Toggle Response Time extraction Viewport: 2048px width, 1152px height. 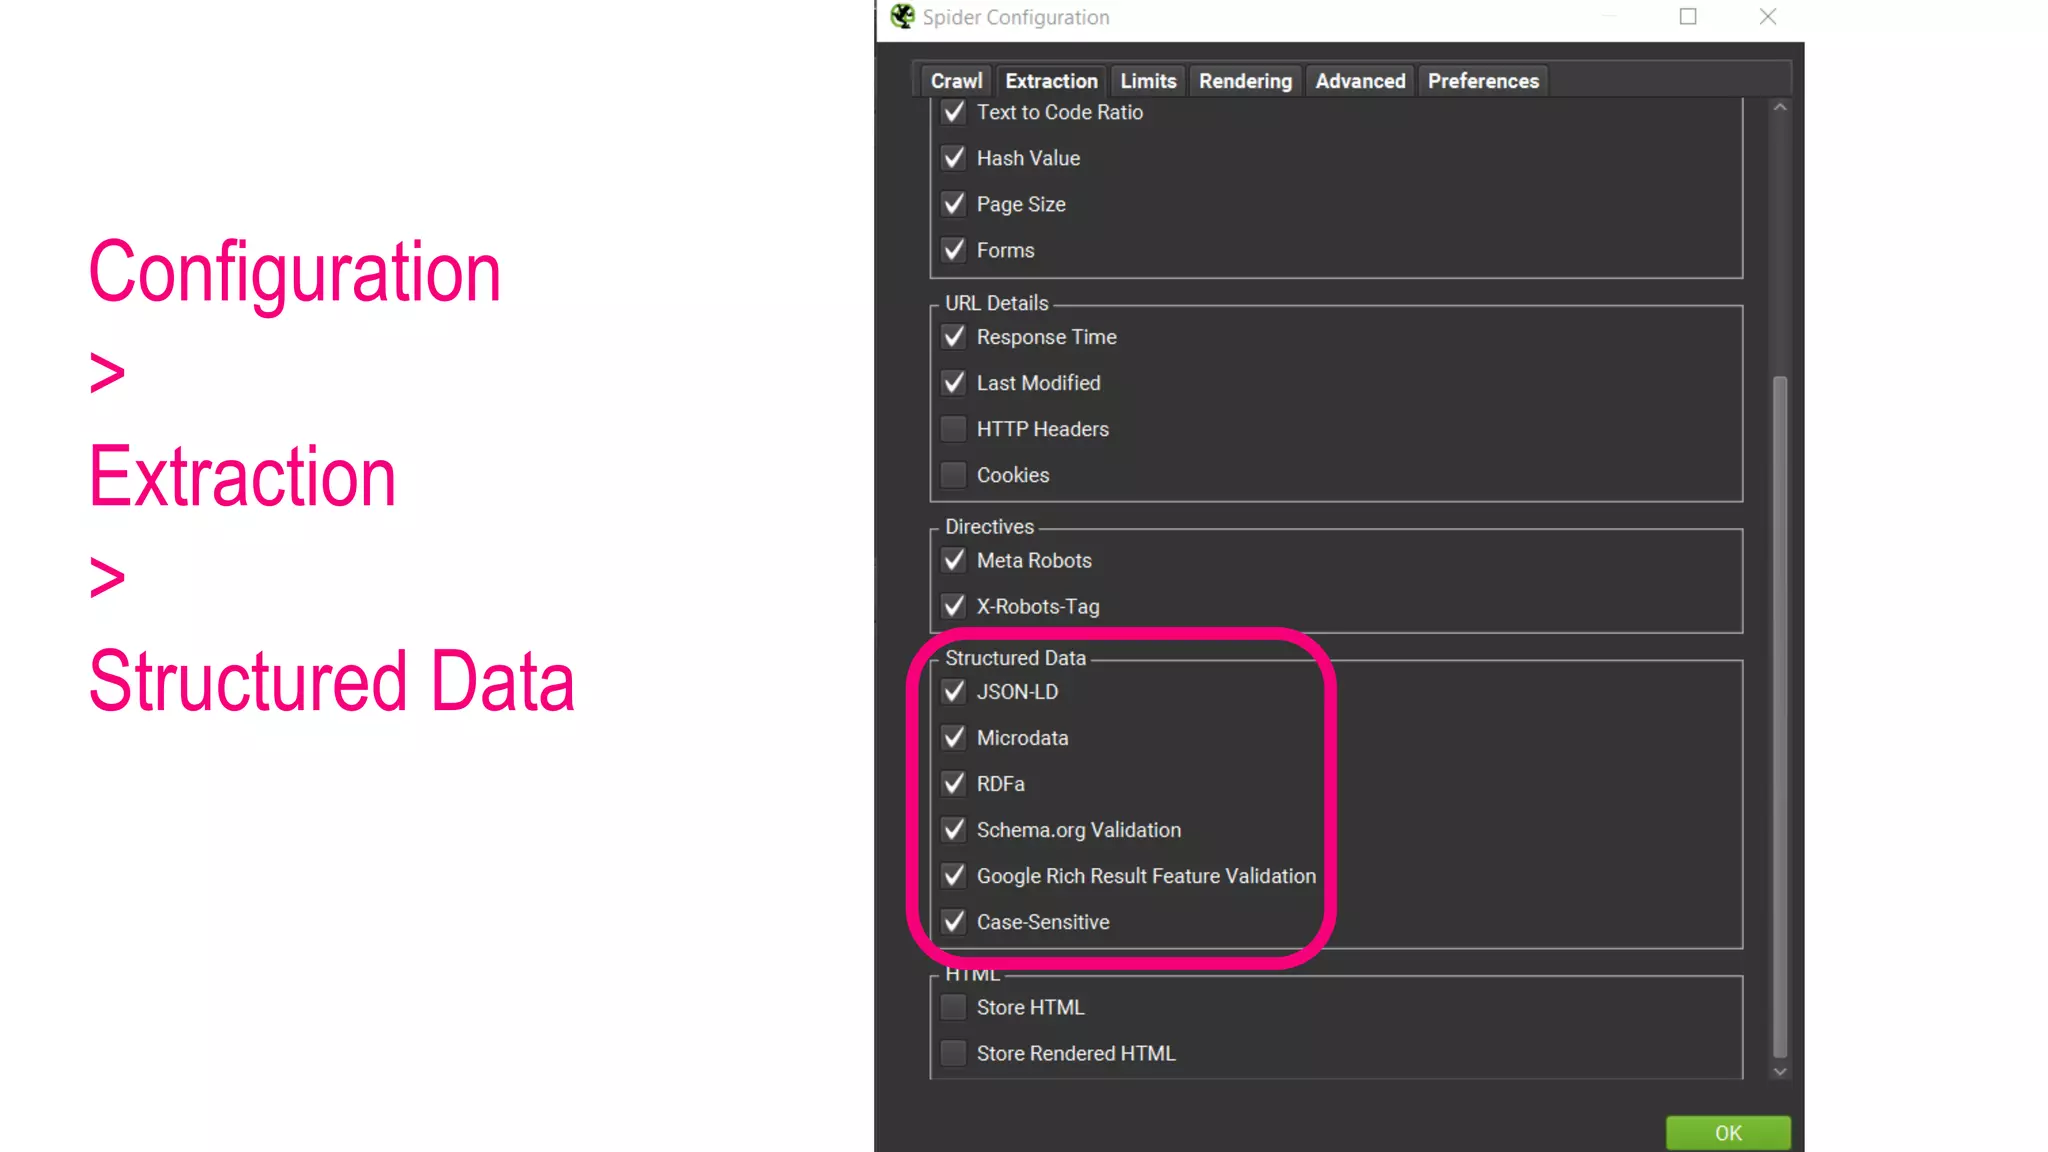point(954,337)
